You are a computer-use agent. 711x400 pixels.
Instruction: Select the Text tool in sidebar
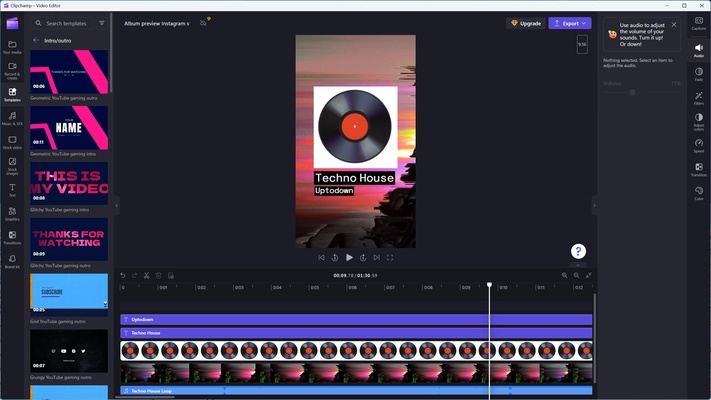(12, 190)
